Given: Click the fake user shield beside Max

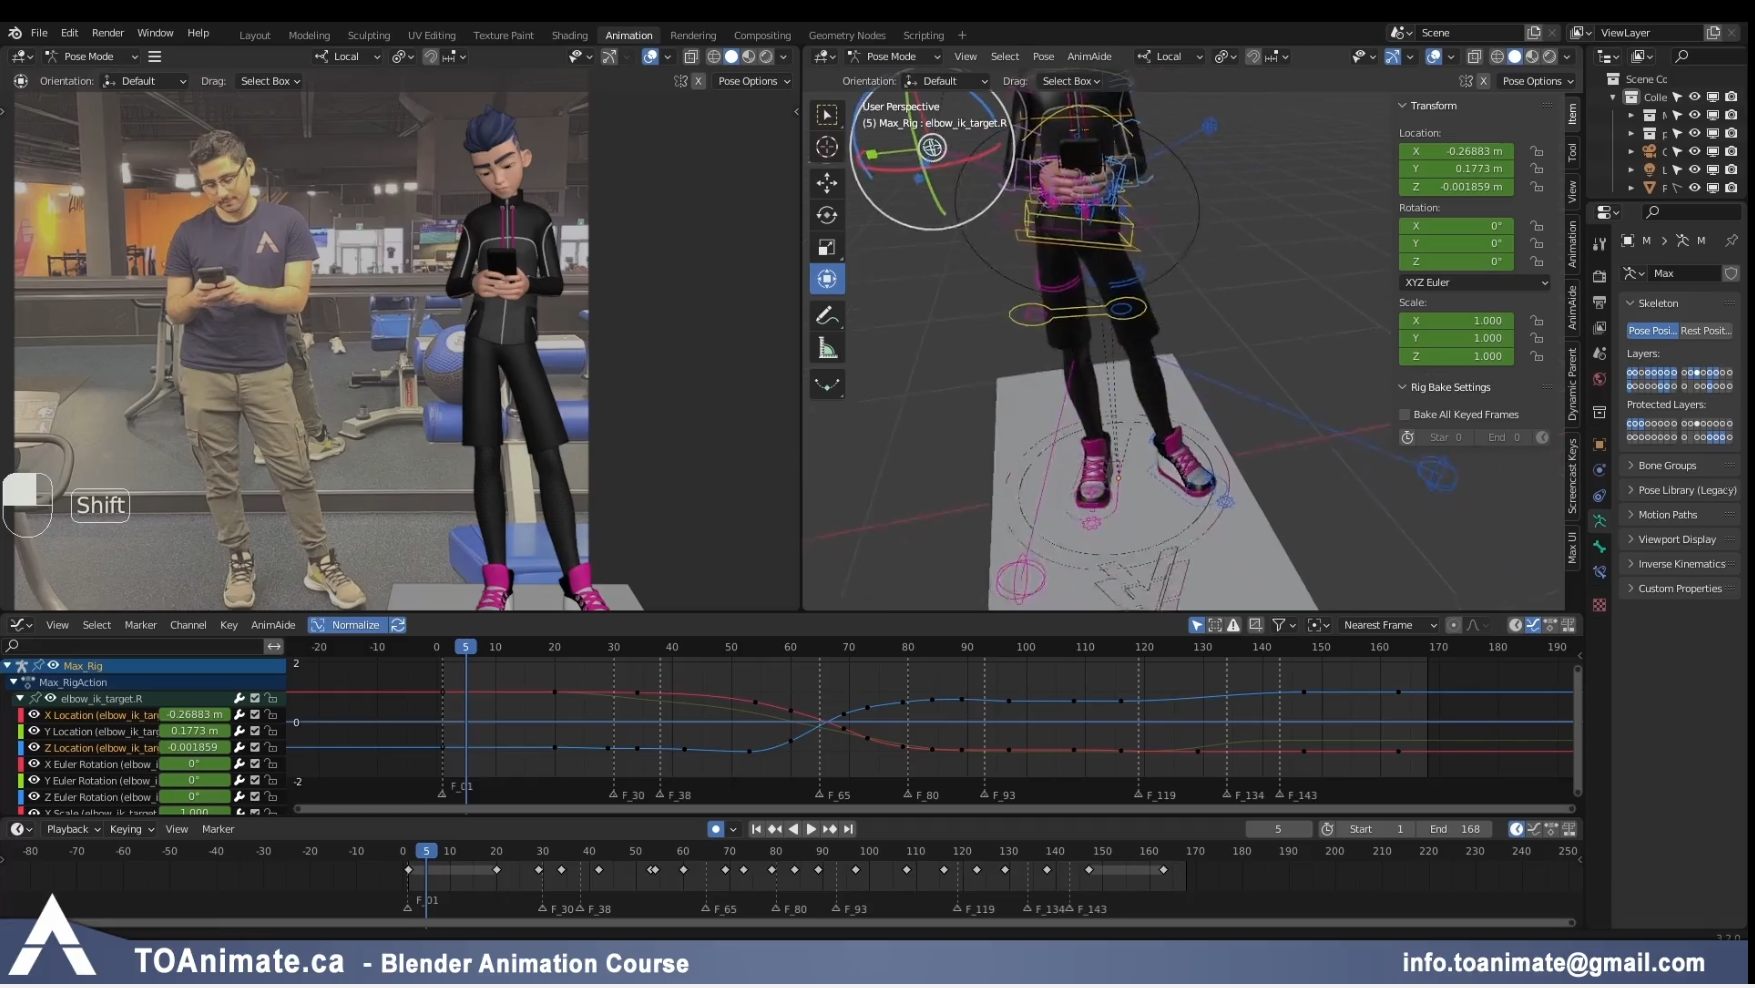Looking at the screenshot, I should (1731, 273).
